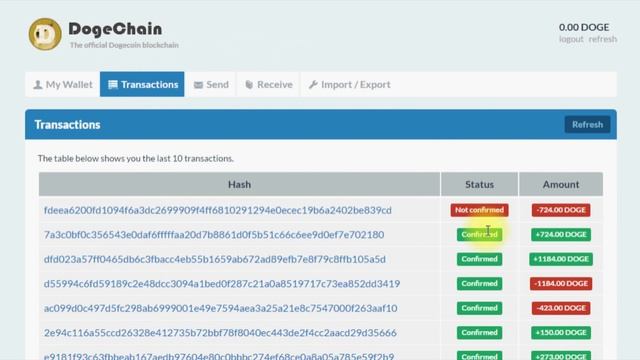
Task: Click the logout link
Action: (x=571, y=39)
